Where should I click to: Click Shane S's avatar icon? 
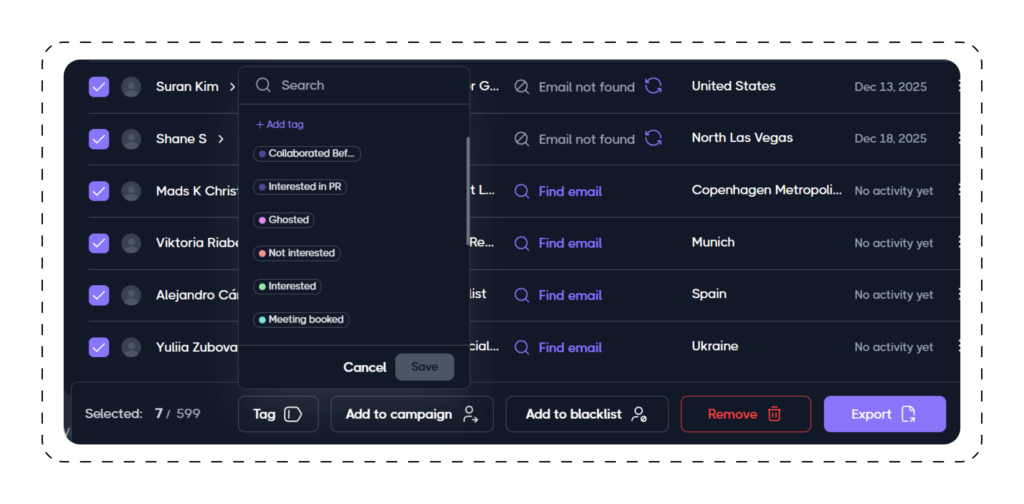pos(131,139)
